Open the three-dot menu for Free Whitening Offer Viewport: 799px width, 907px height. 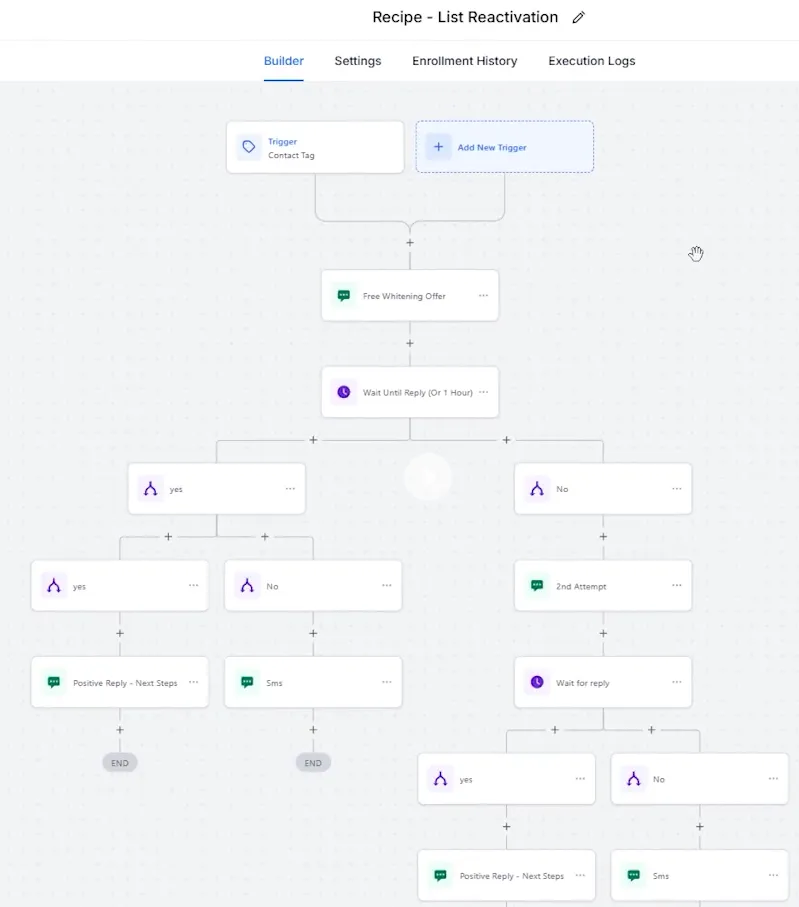[484, 296]
